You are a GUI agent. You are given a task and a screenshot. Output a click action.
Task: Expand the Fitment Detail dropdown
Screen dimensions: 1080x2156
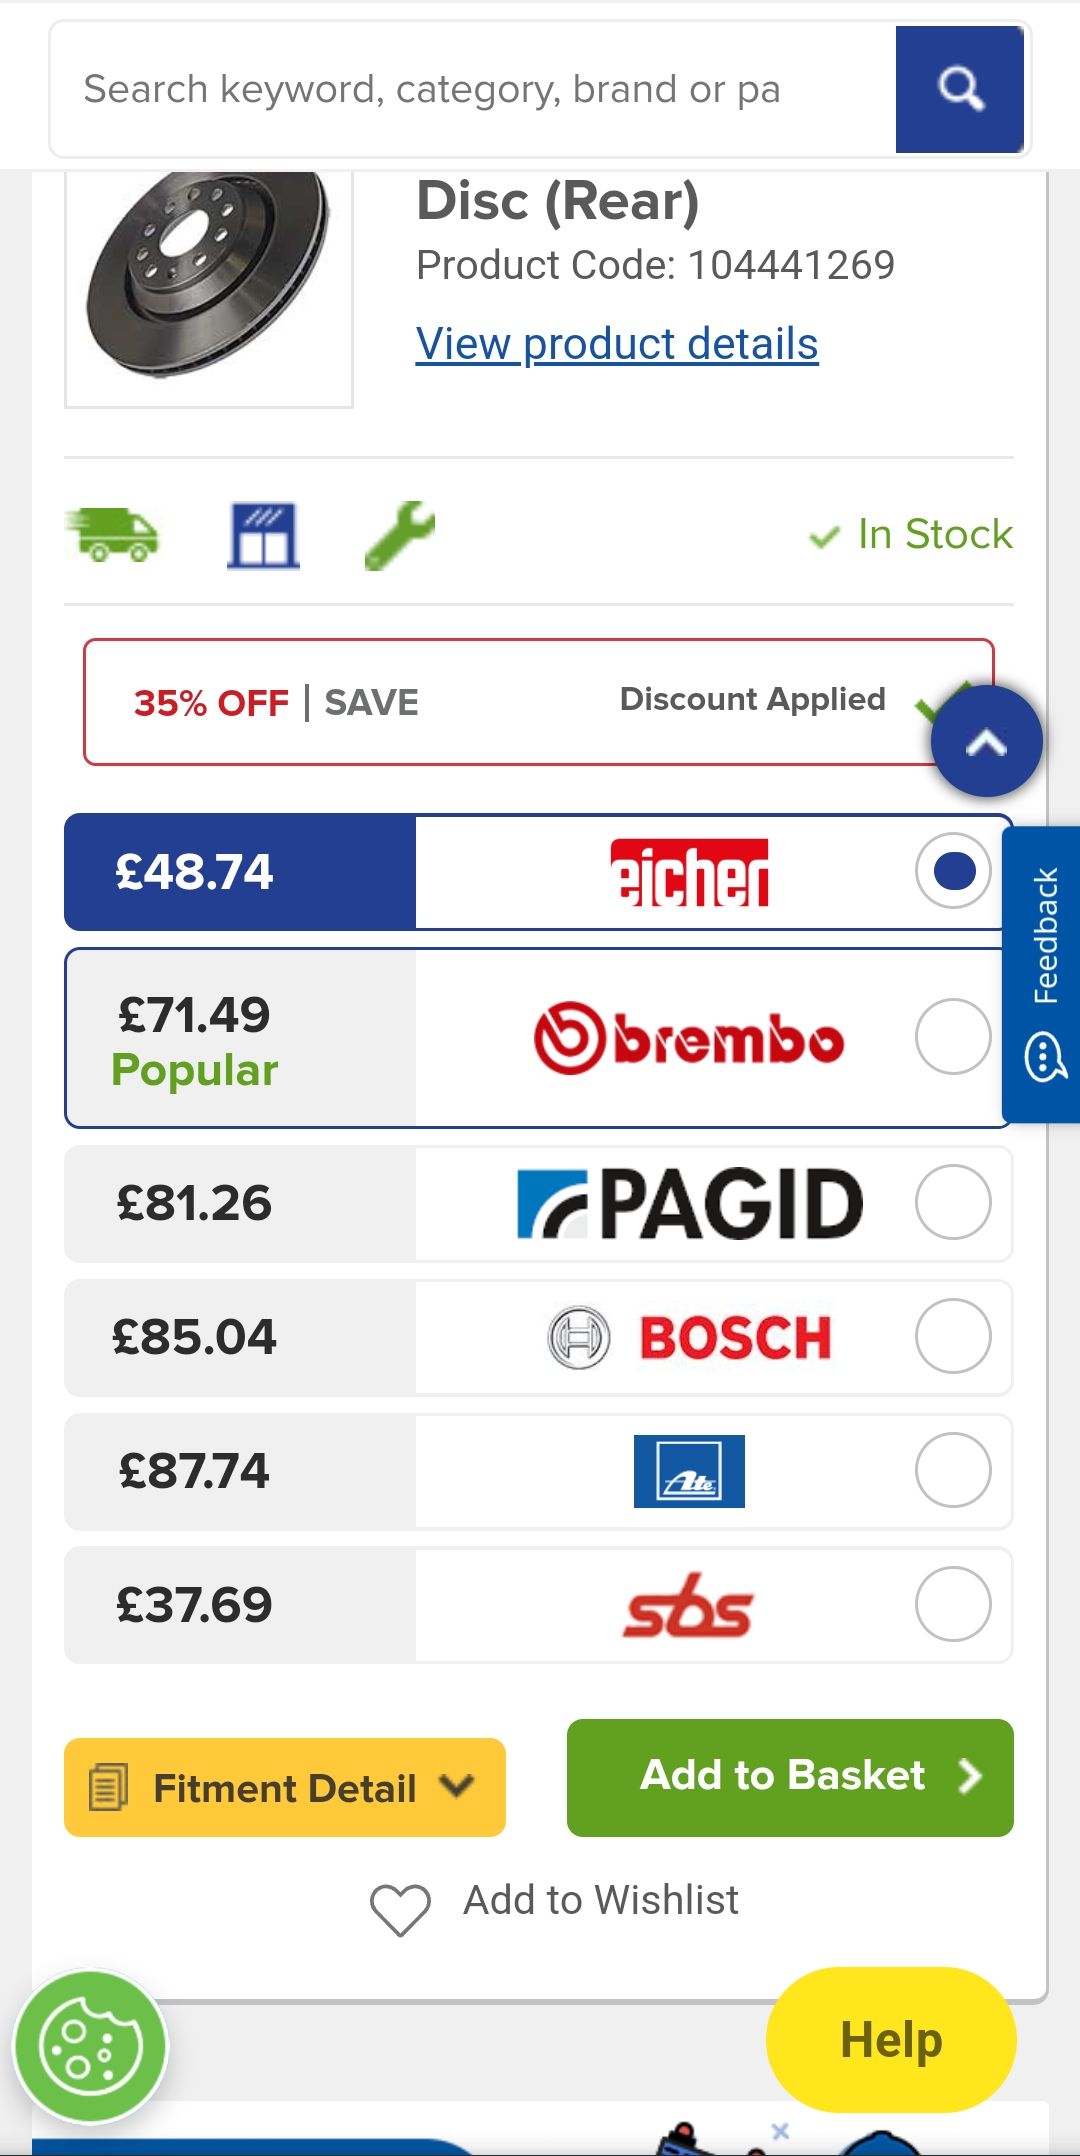click(x=285, y=1788)
